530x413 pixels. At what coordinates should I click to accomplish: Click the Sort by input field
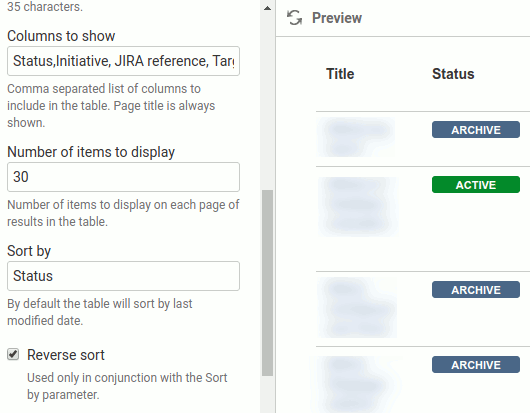tap(123, 276)
